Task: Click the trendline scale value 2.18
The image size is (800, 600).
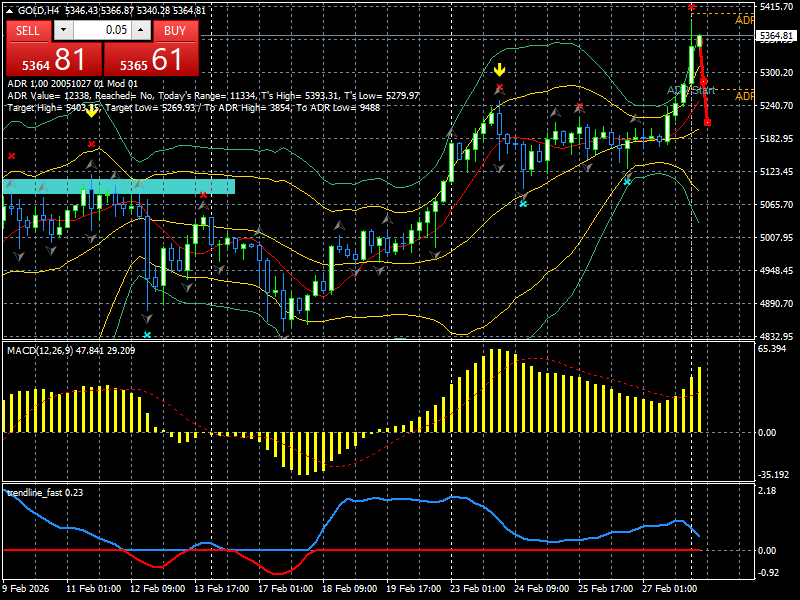Action: (x=767, y=490)
